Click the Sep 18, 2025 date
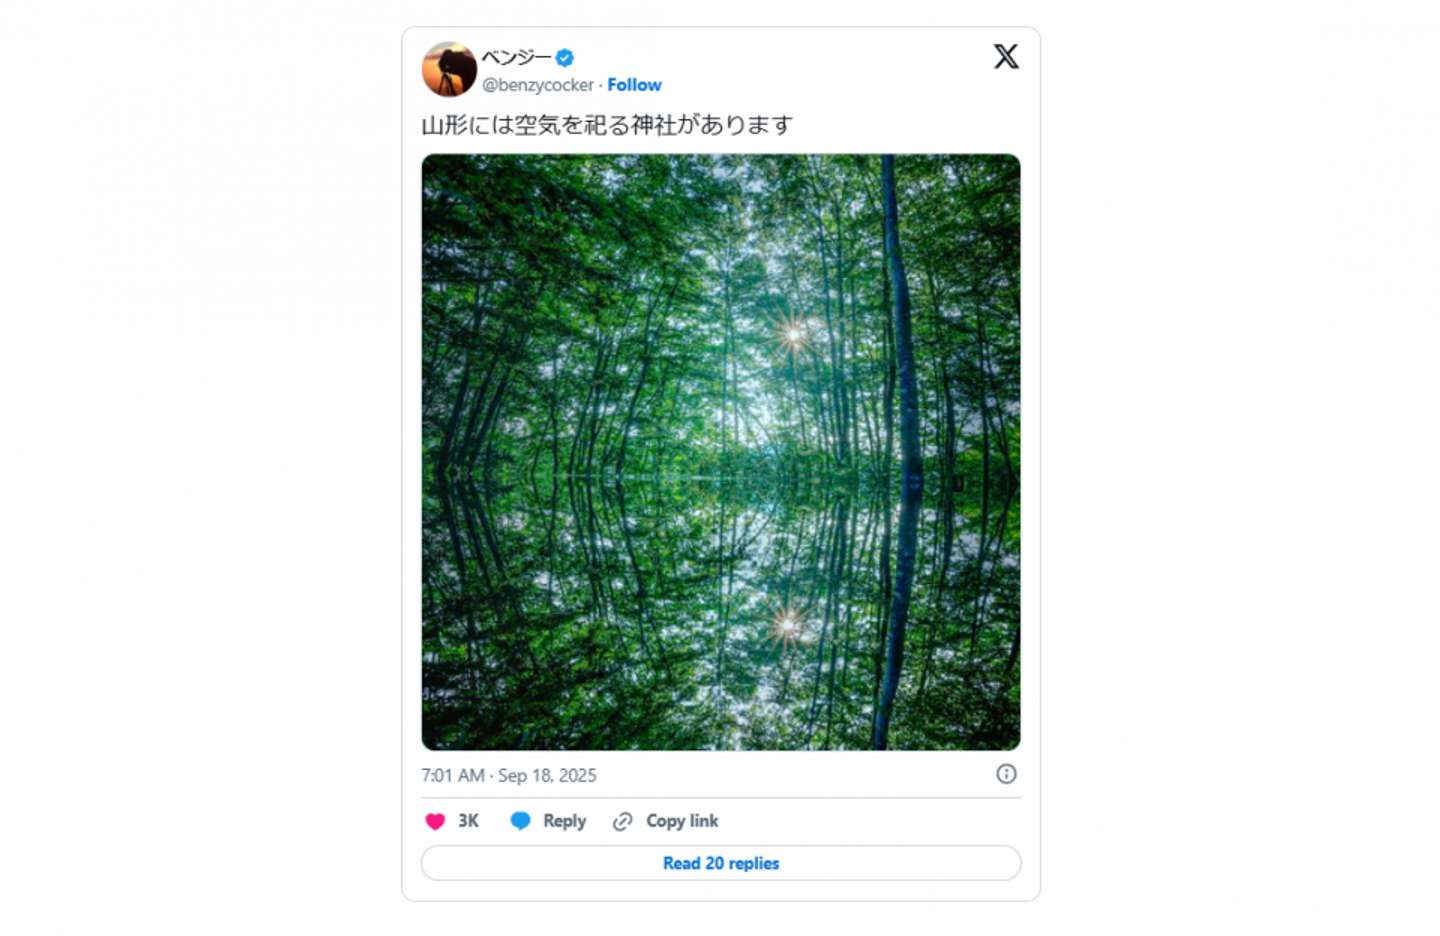The image size is (1440, 936). [x=547, y=776]
